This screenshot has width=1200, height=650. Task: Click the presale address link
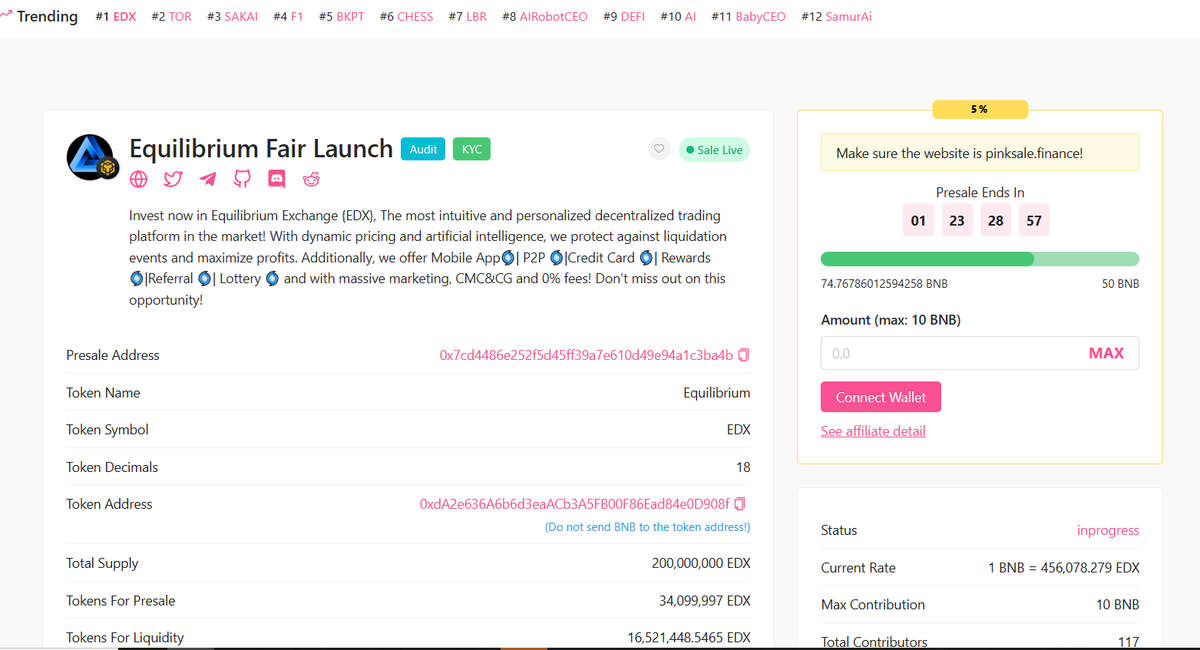coord(586,355)
